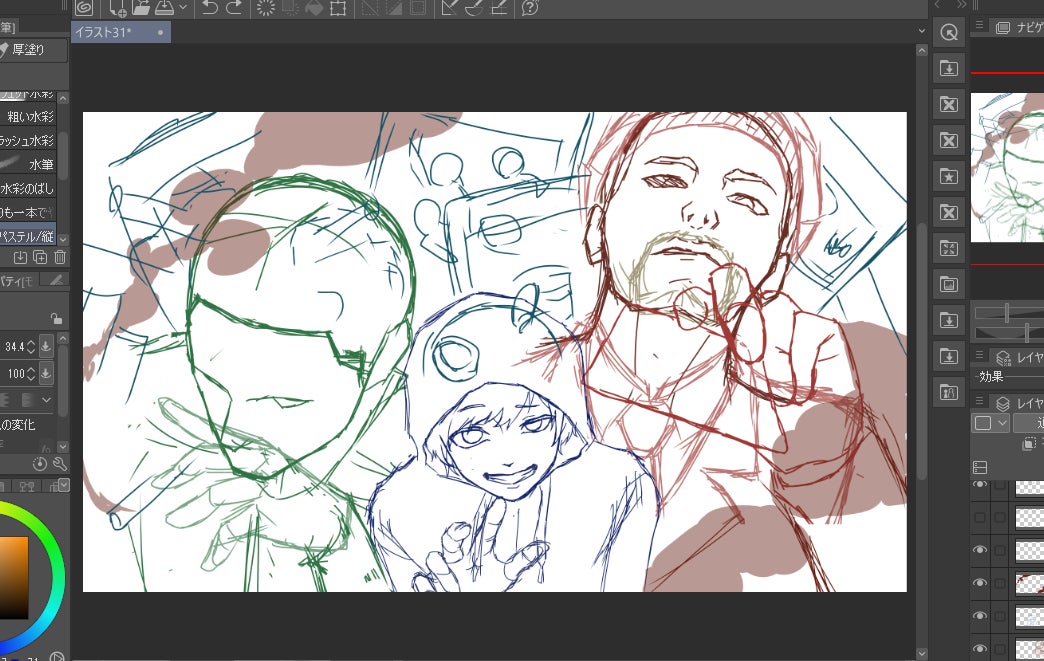Open the Save dropdown arrow in command bar
1044x661 pixels.
[x=183, y=9]
